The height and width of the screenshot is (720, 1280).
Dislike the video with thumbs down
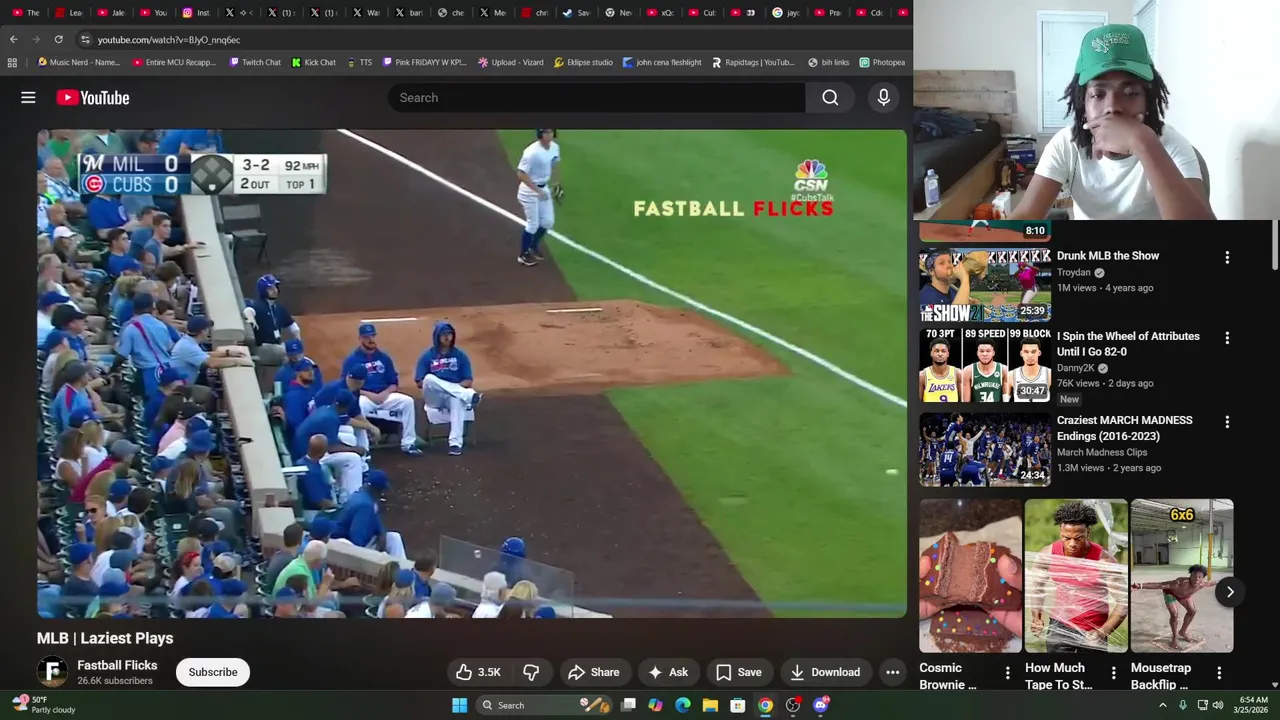click(x=531, y=672)
